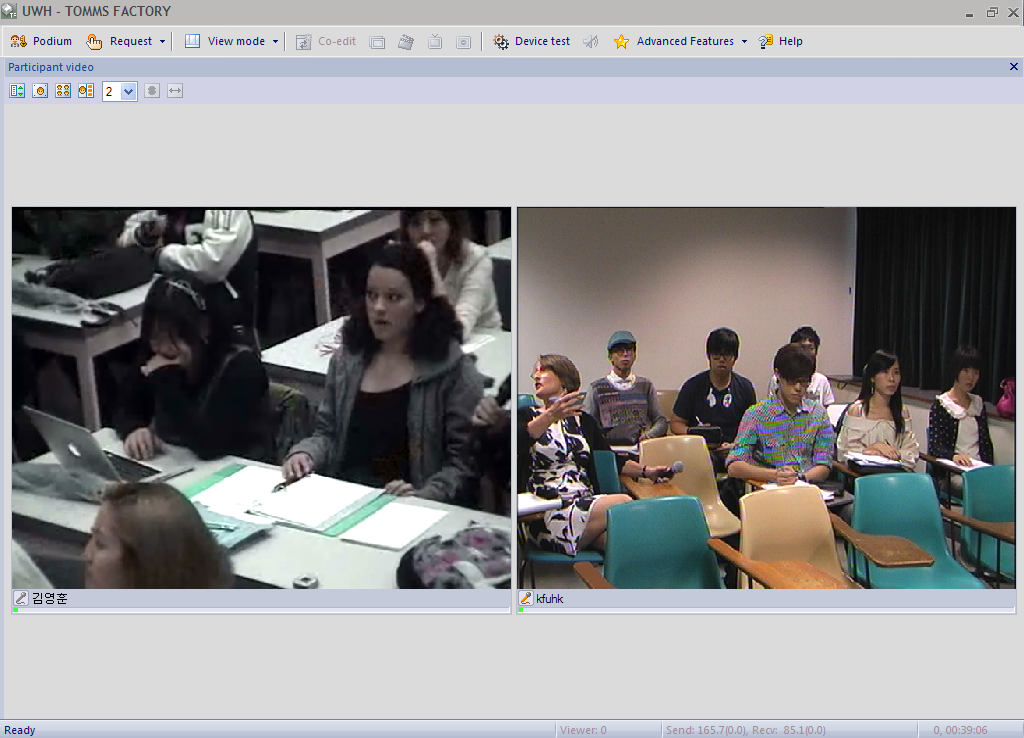The height and width of the screenshot is (738, 1024).
Task: Expand the View mode dropdown arrow
Action: (275, 42)
